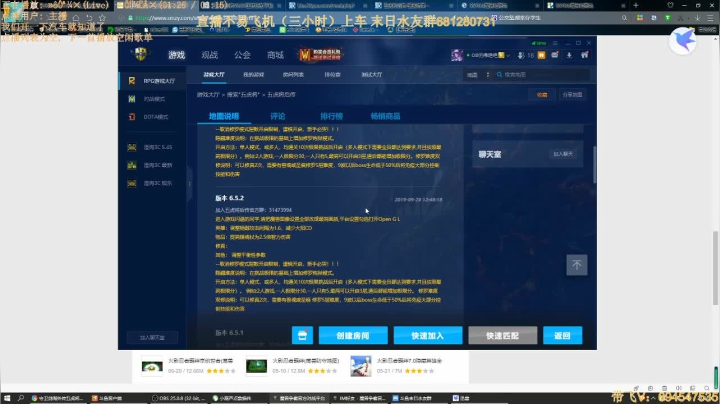Screen dimensions: 720x404
Task: Select the 地图说明 tab
Action: pos(224,116)
